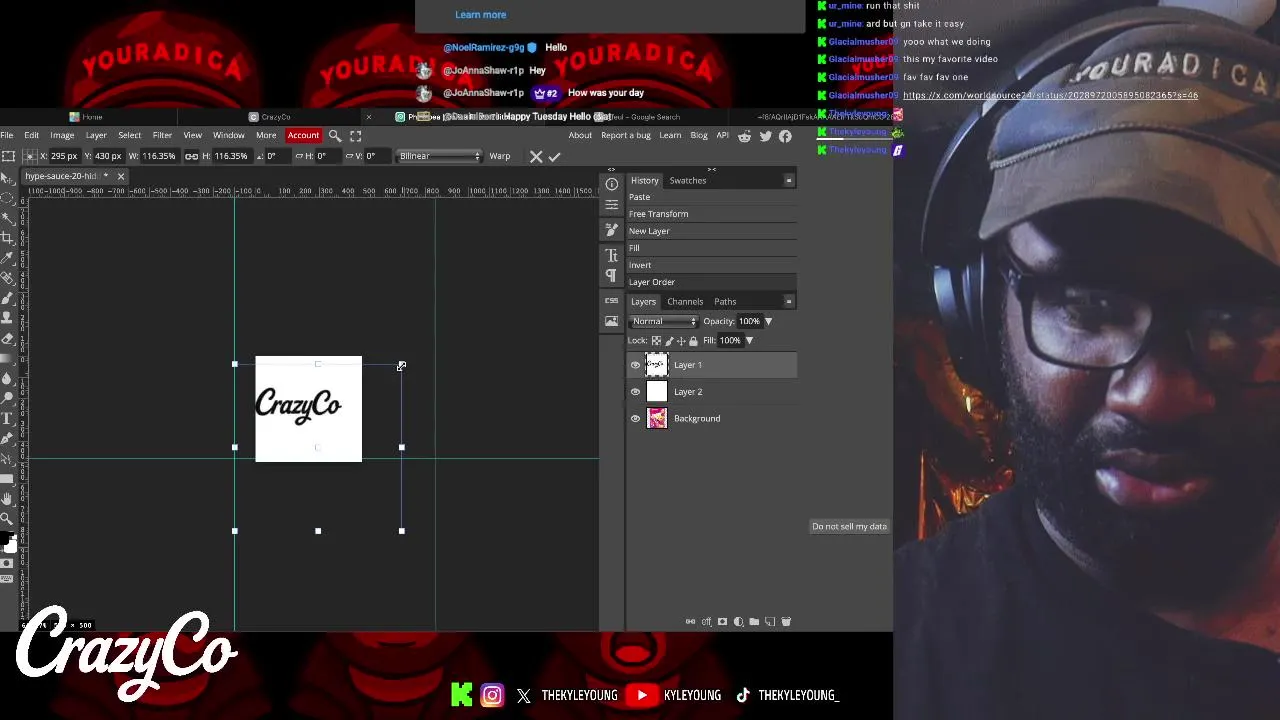Open the Fill slider arrow
Screen dimensions: 1280x720
(749, 341)
